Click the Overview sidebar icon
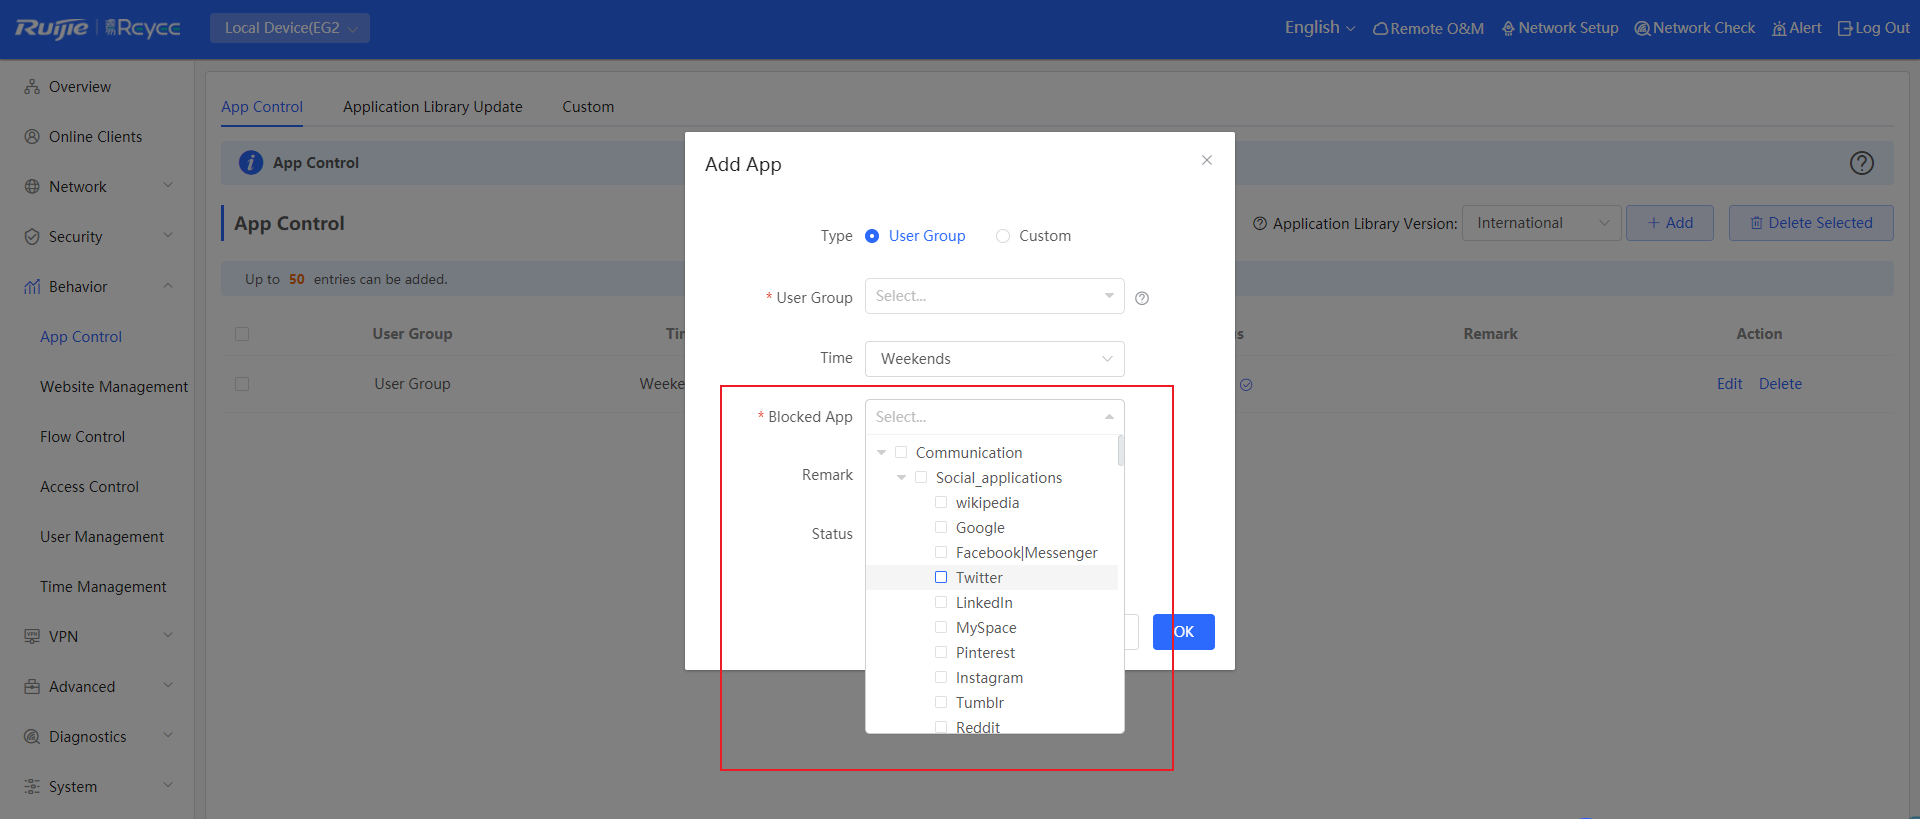The width and height of the screenshot is (1920, 819). (x=32, y=87)
